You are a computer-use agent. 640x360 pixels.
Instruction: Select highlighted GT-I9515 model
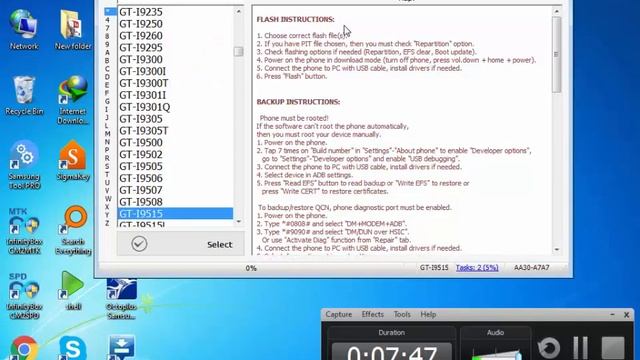(x=175, y=213)
